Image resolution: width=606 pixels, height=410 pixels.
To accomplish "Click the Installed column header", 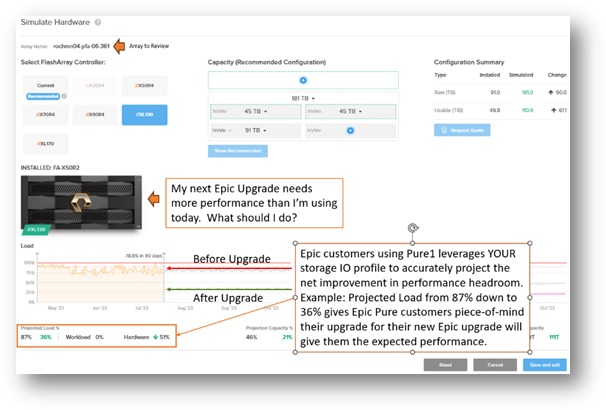I will (x=490, y=75).
